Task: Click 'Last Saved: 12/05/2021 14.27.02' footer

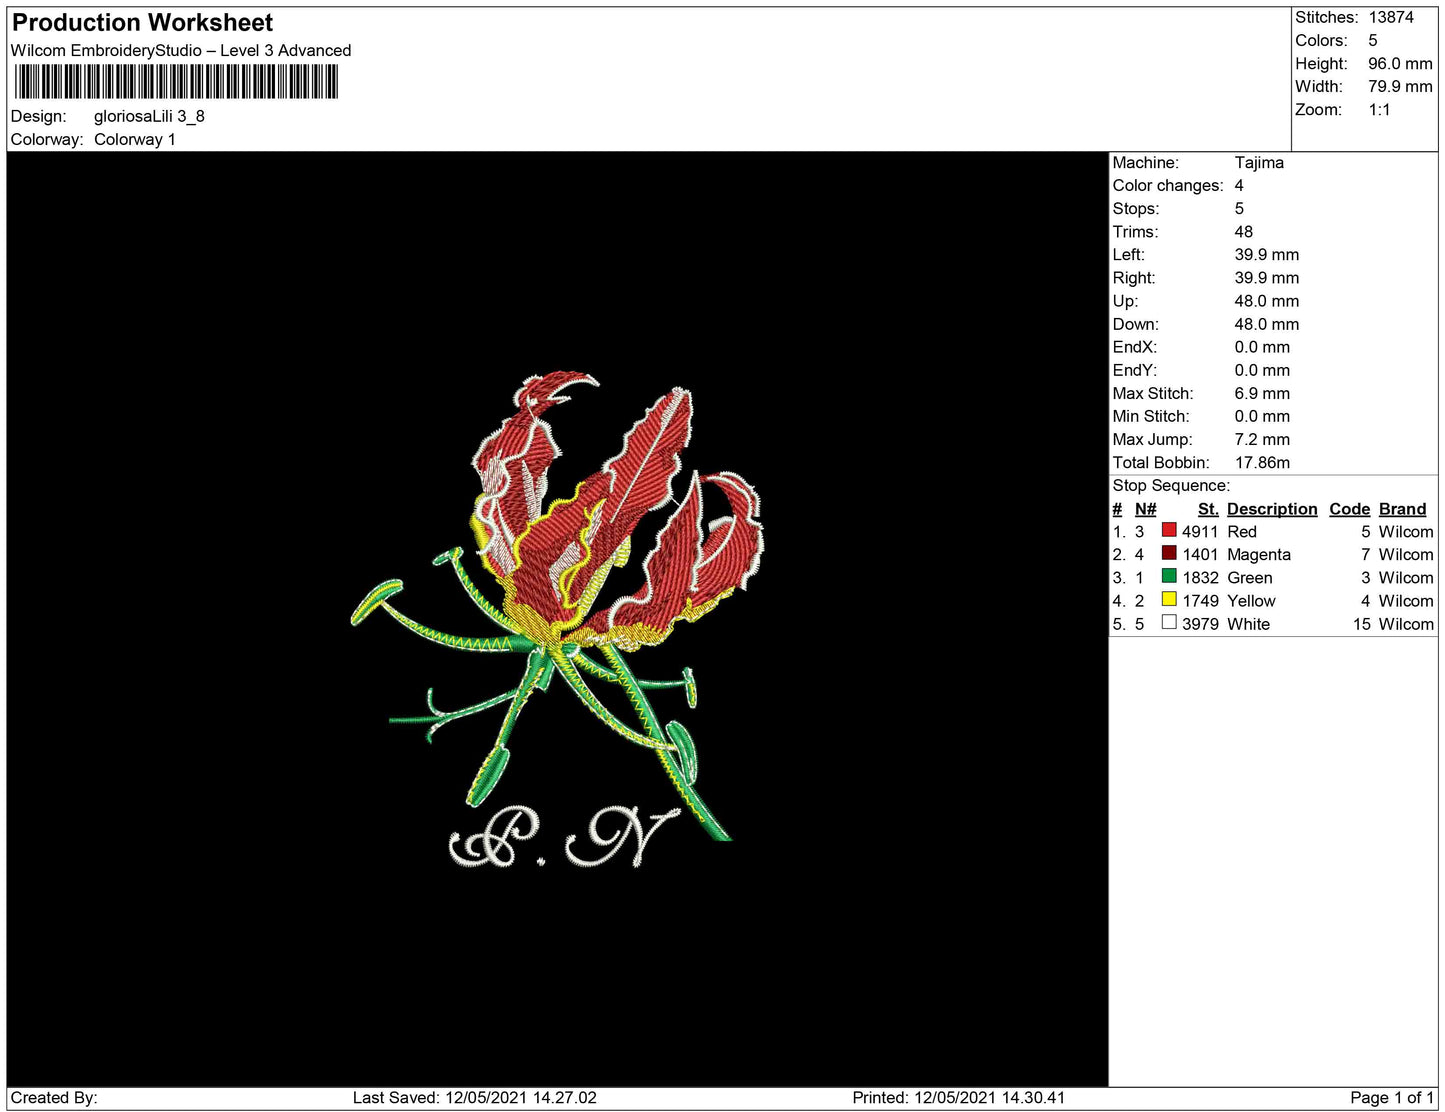Action: [474, 1097]
